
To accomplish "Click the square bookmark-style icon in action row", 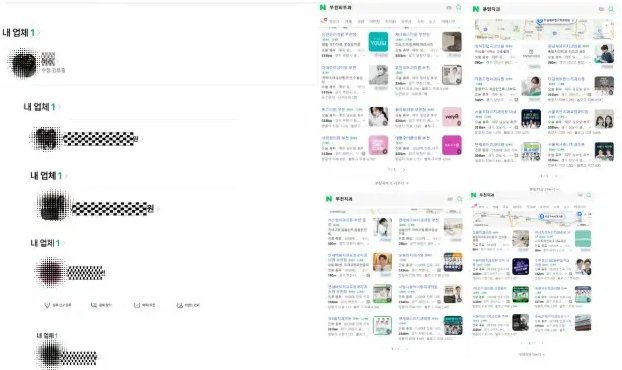I will tap(137, 305).
